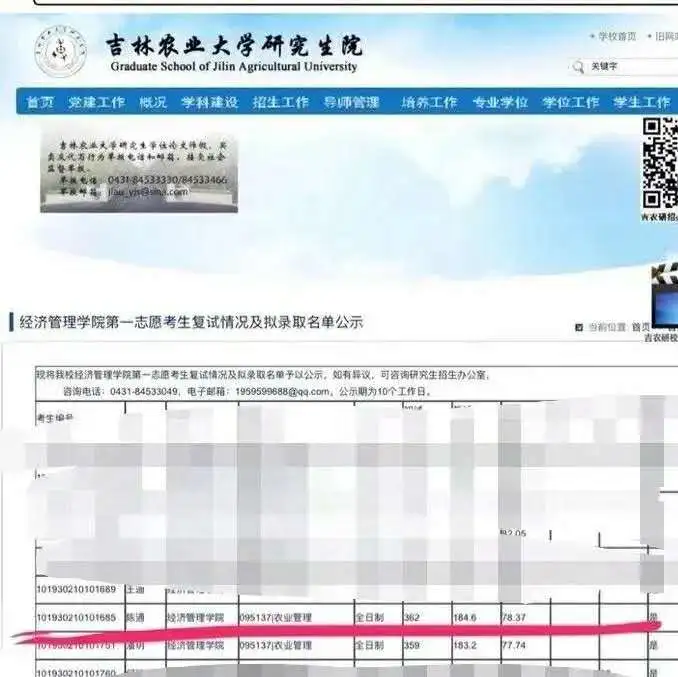Open the 党建工作 menu item
This screenshot has width=678, height=677.
(x=96, y=102)
